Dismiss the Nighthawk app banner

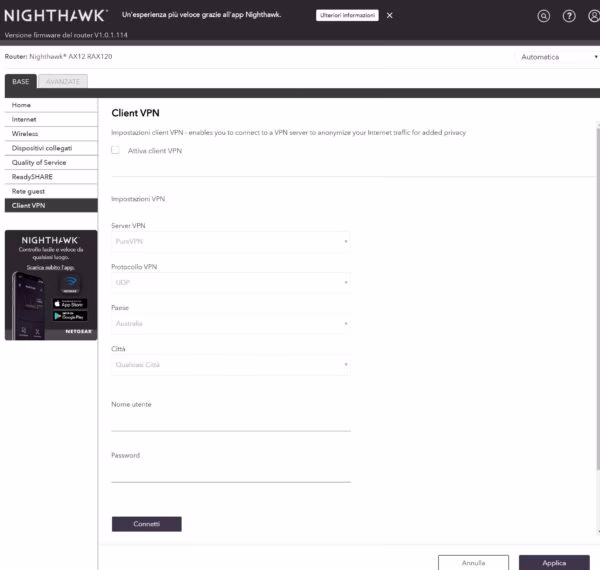coord(390,15)
